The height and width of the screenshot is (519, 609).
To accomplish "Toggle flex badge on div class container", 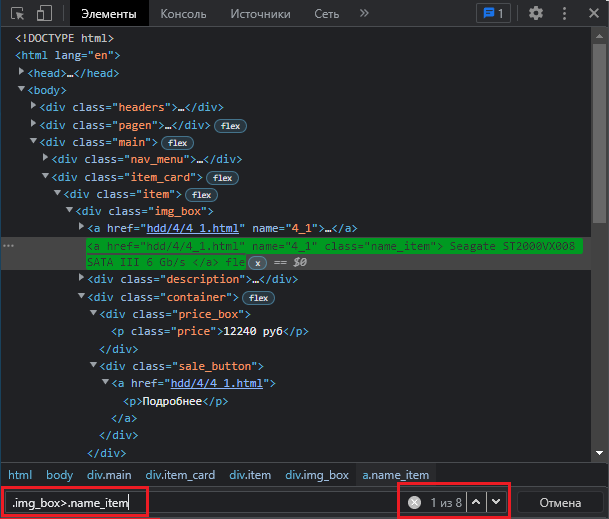I will (x=260, y=298).
